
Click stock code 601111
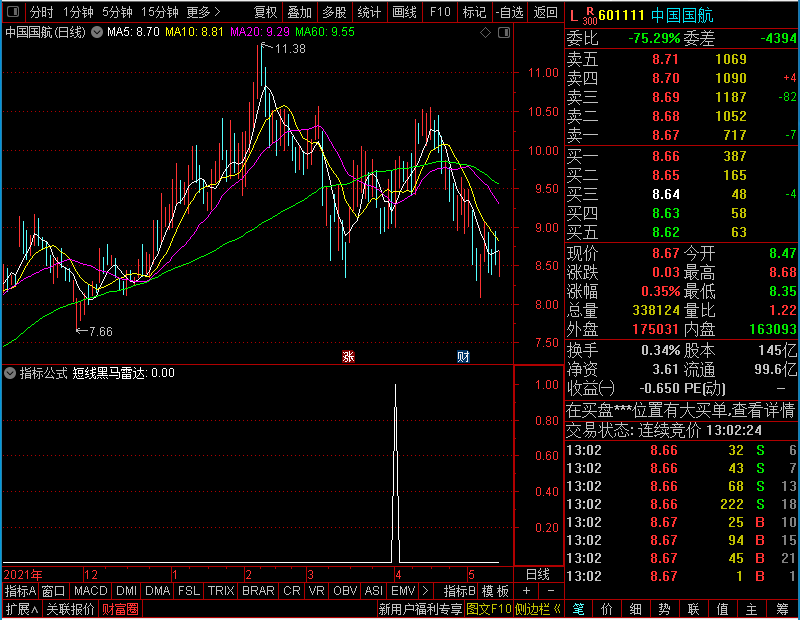621,15
